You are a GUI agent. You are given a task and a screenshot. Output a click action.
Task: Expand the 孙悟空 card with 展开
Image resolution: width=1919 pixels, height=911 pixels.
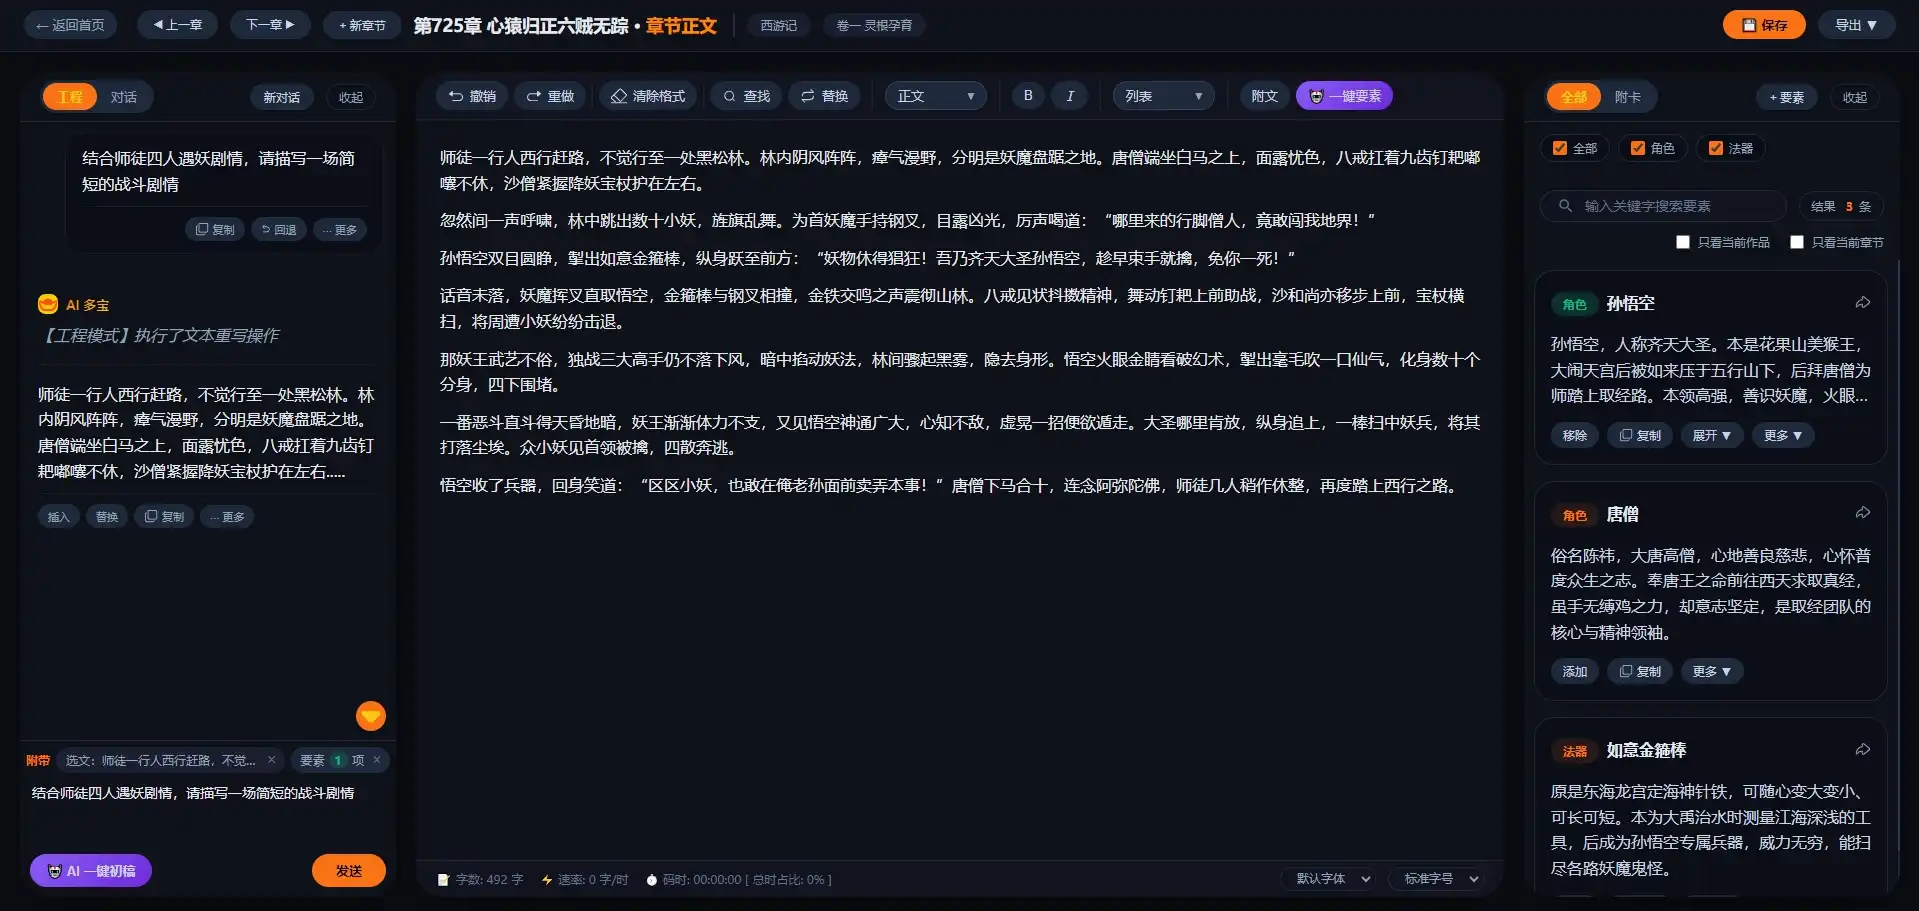point(1712,435)
